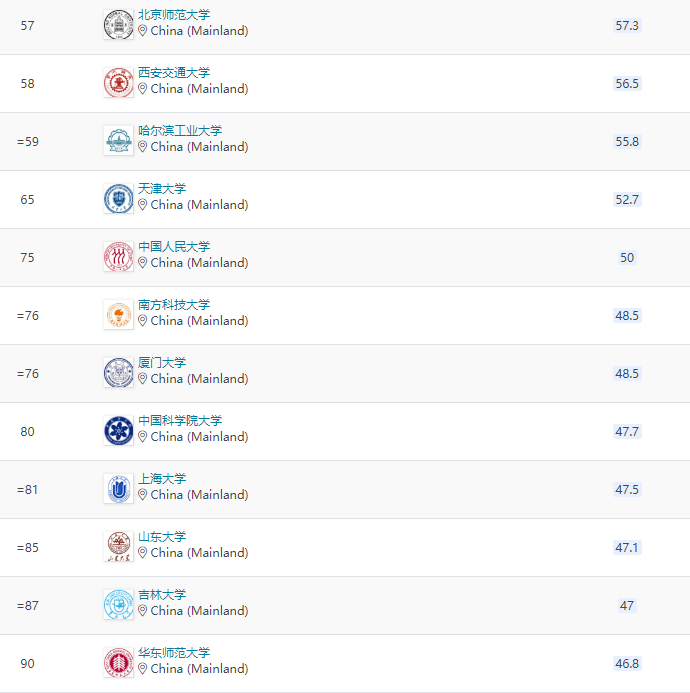This screenshot has height=693, width=690.
Task: Click the 南方科技大学 orange torch logo
Action: point(118,315)
